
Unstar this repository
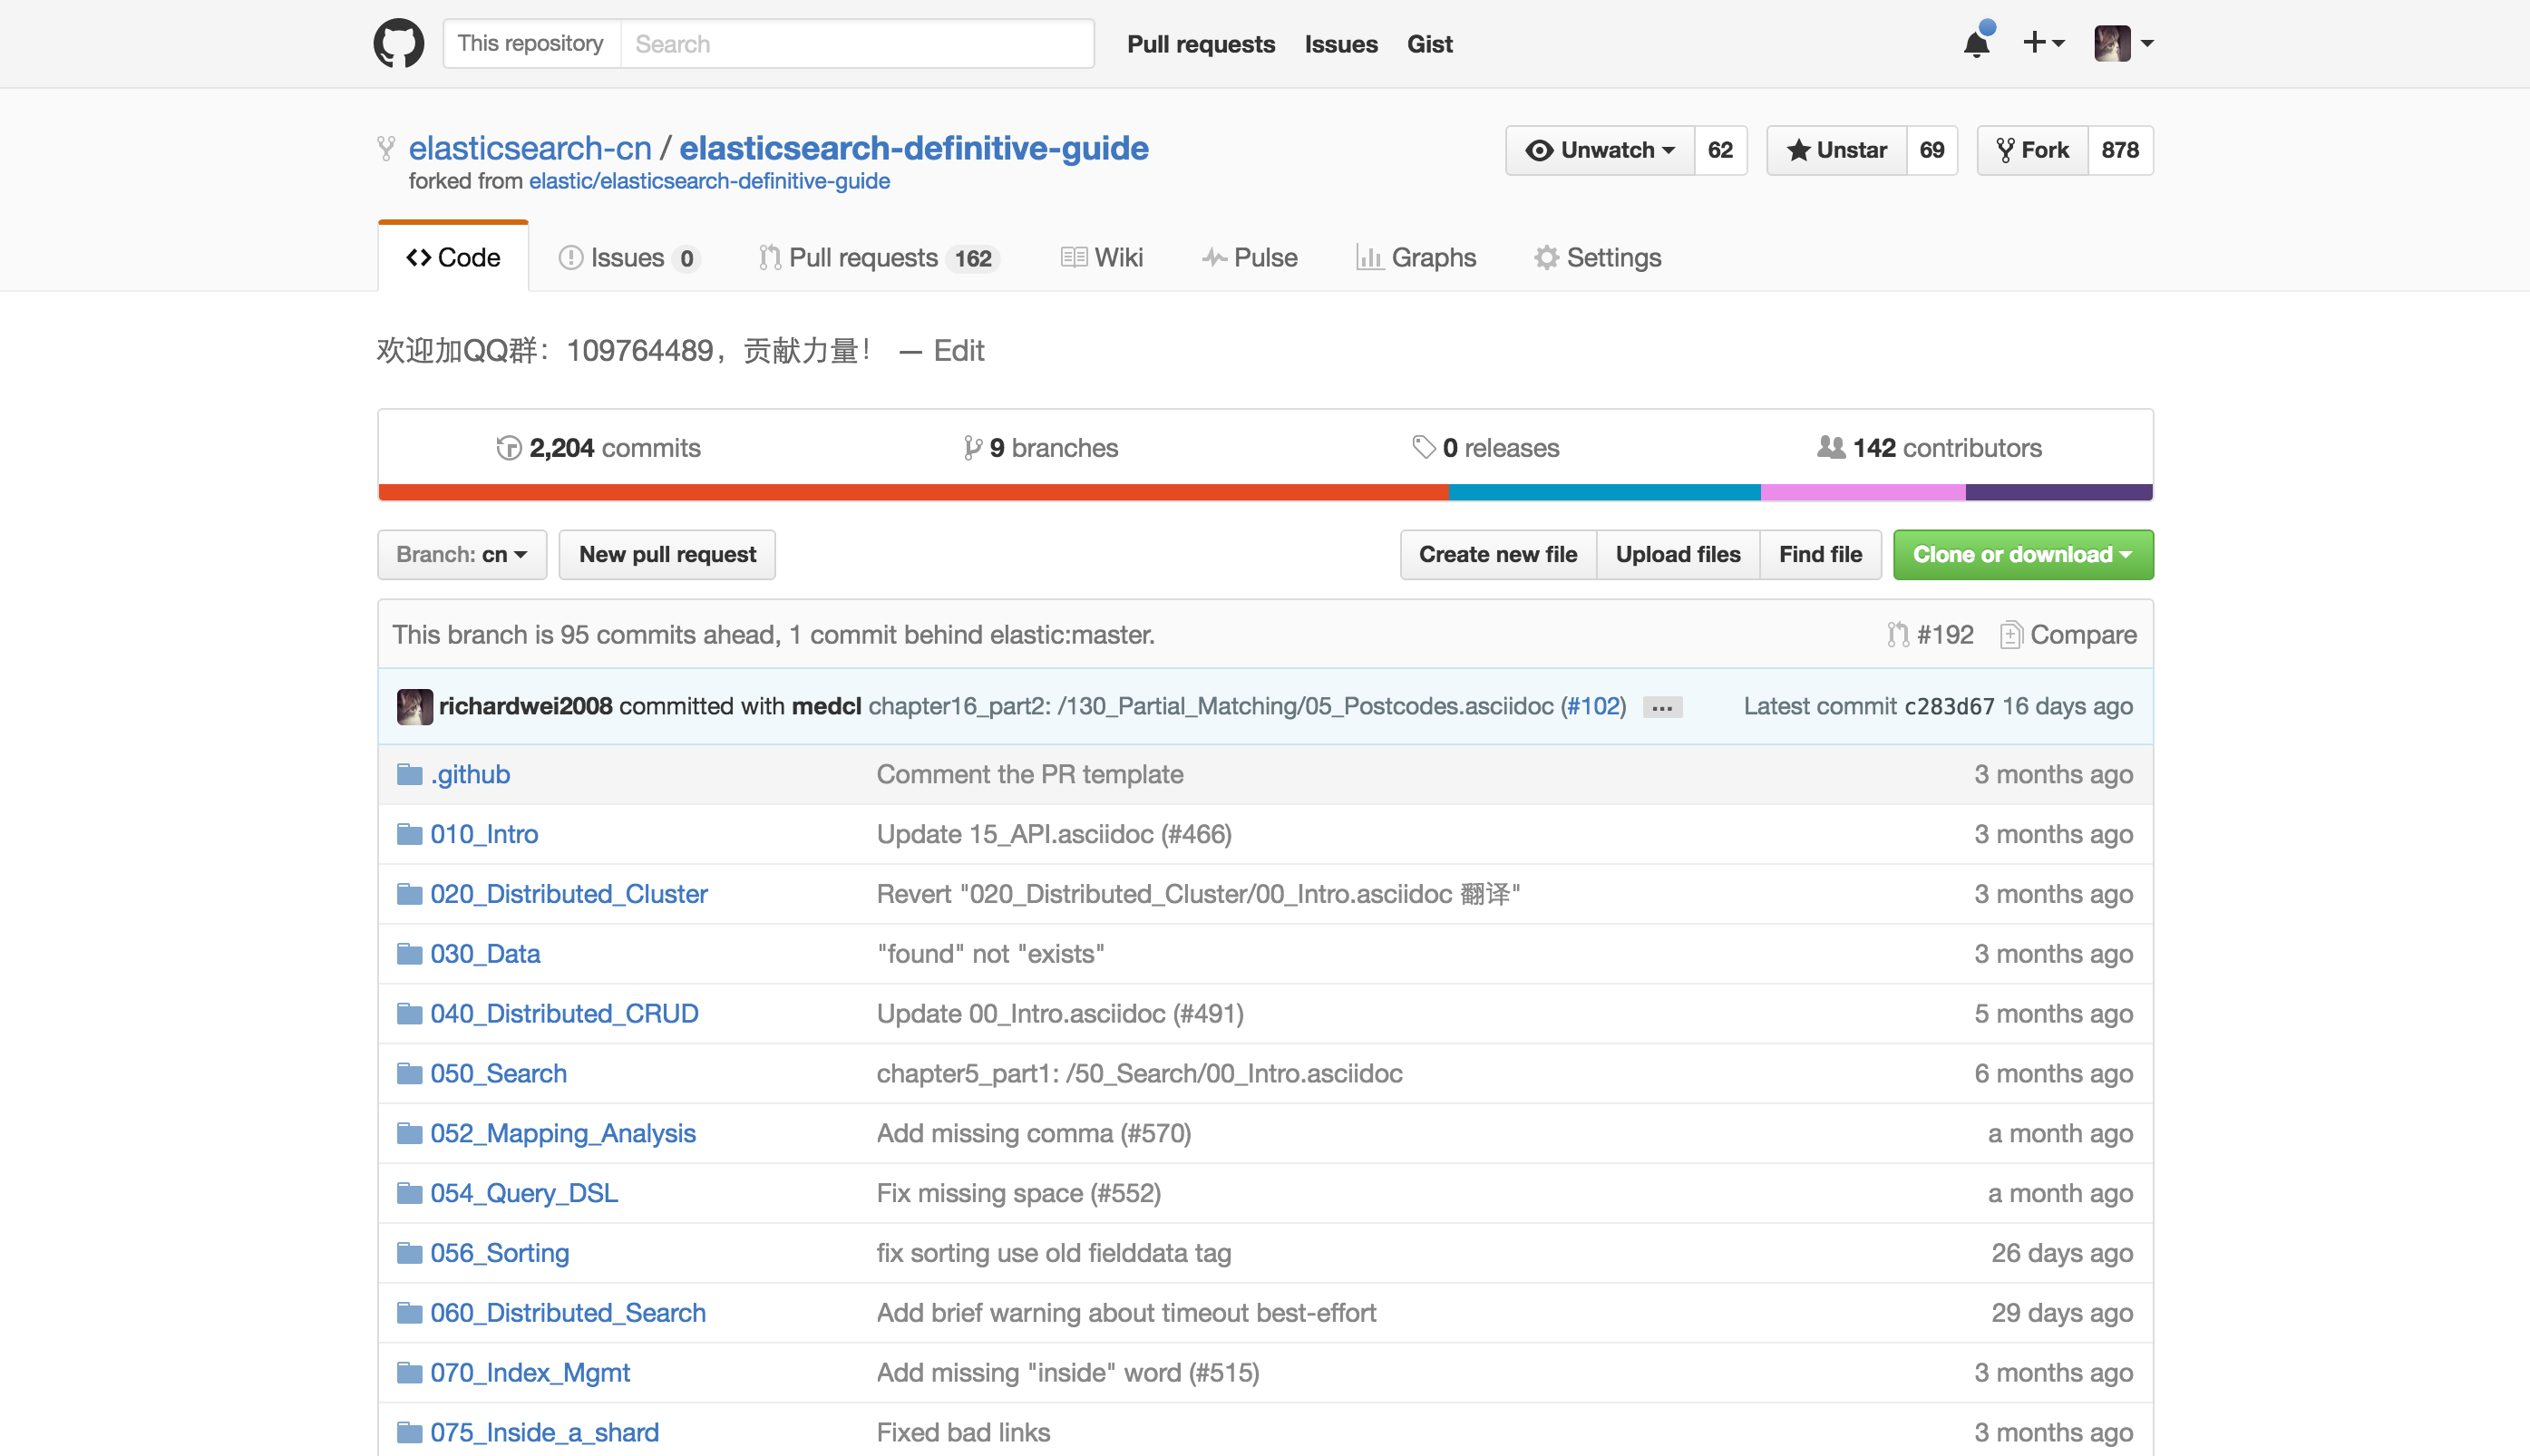[1835, 150]
